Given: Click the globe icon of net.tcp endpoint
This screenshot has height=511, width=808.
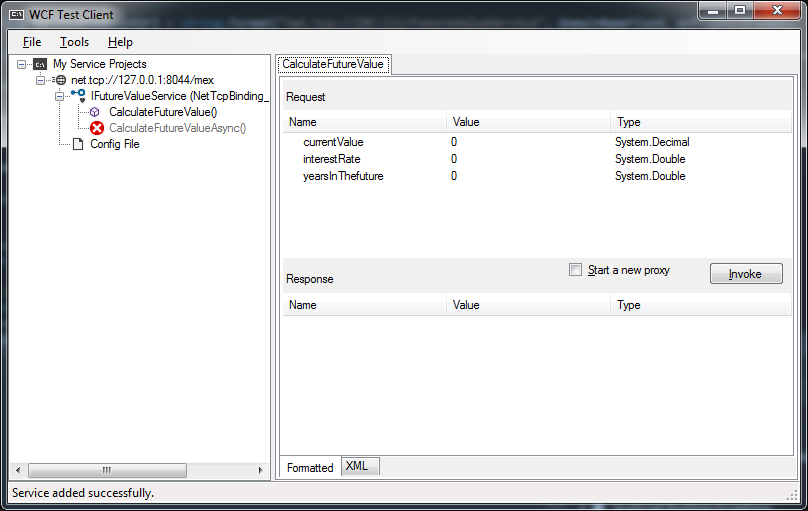Looking at the screenshot, I should (60, 80).
